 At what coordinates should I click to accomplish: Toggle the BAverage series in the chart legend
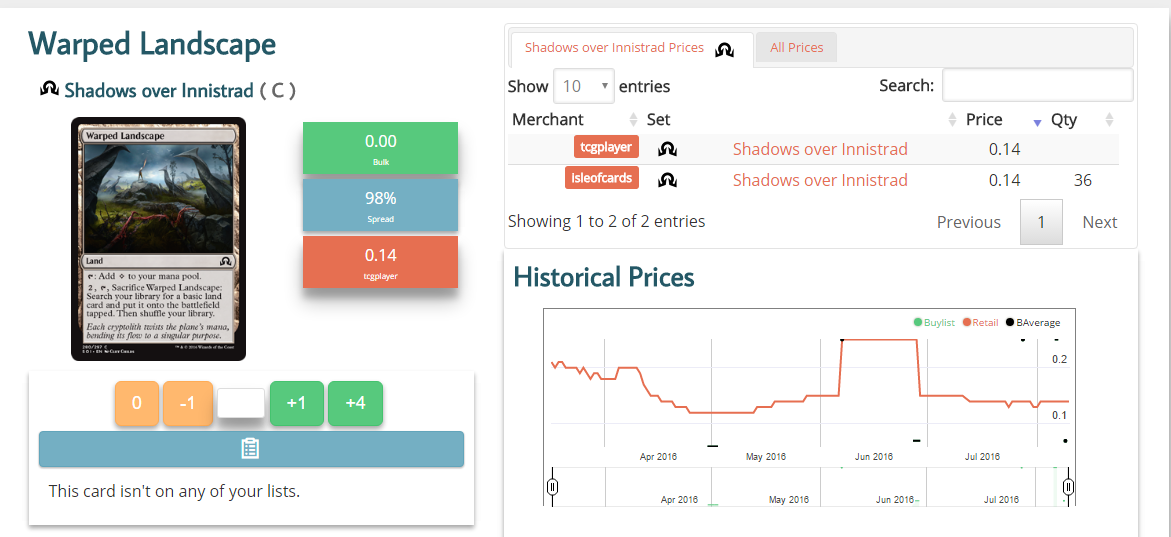click(x=1033, y=323)
